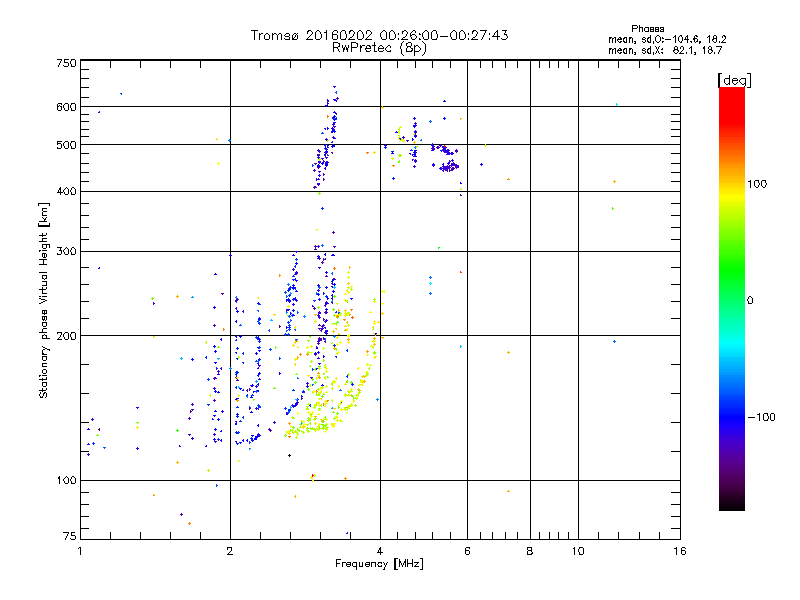The image size is (800, 600).
Task: Click the y-axis tick label '600'
Action: (66, 107)
